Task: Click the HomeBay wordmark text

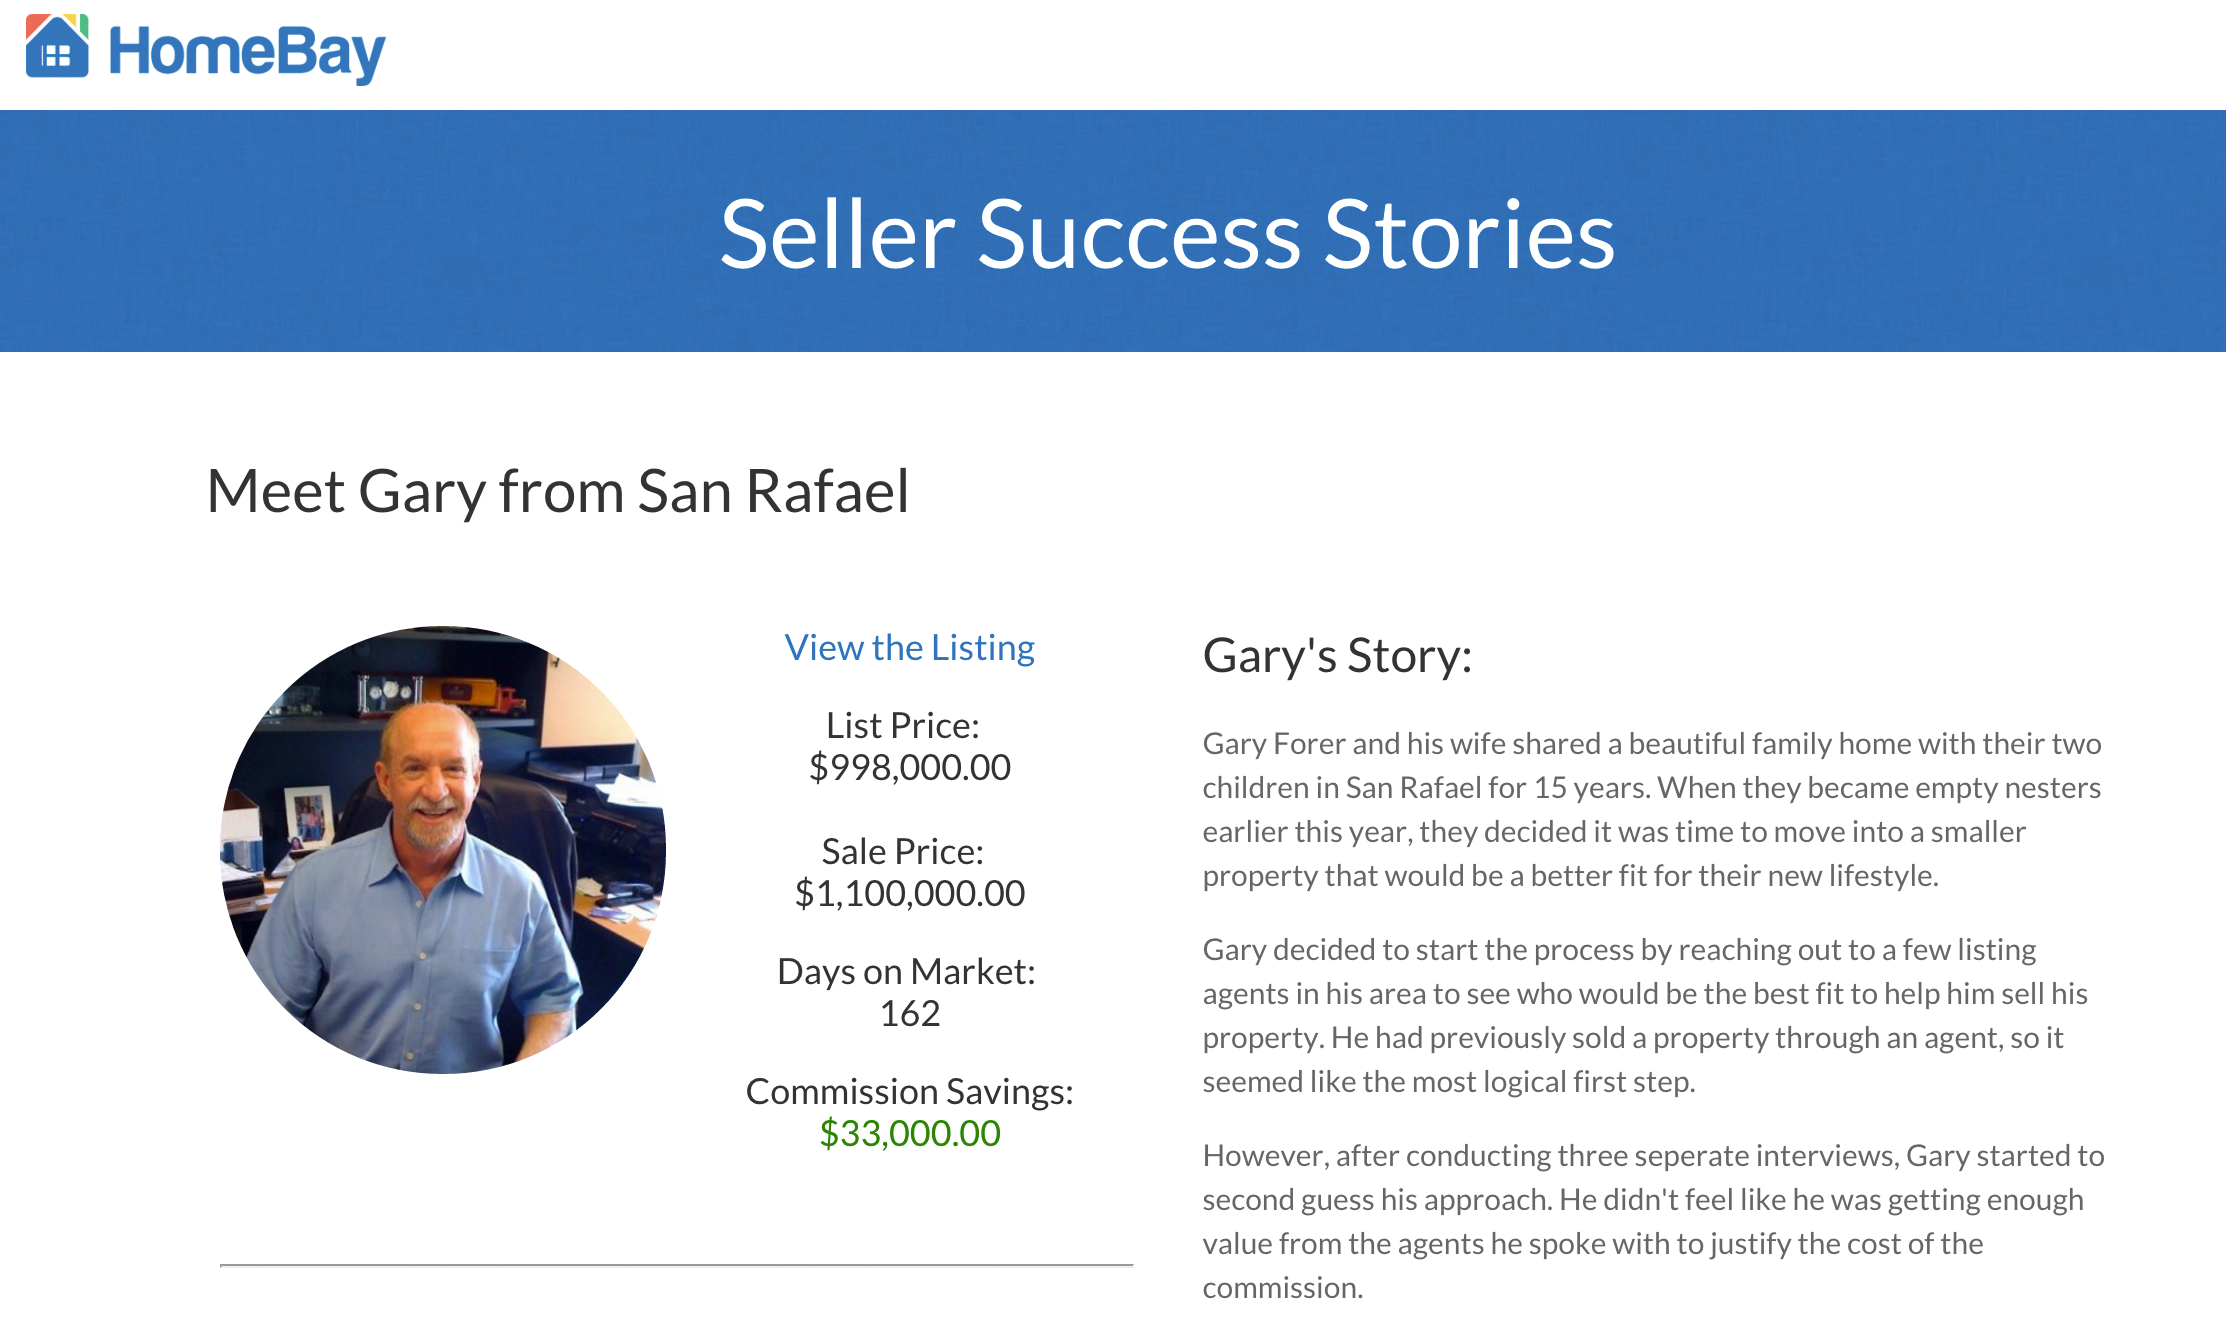Action: click(x=246, y=52)
